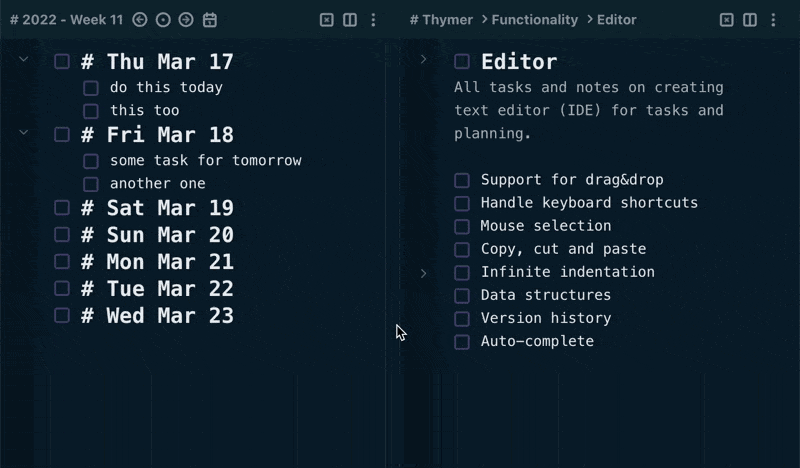800x468 pixels.
Task: Click the 'this too' text
Action: coord(145,110)
